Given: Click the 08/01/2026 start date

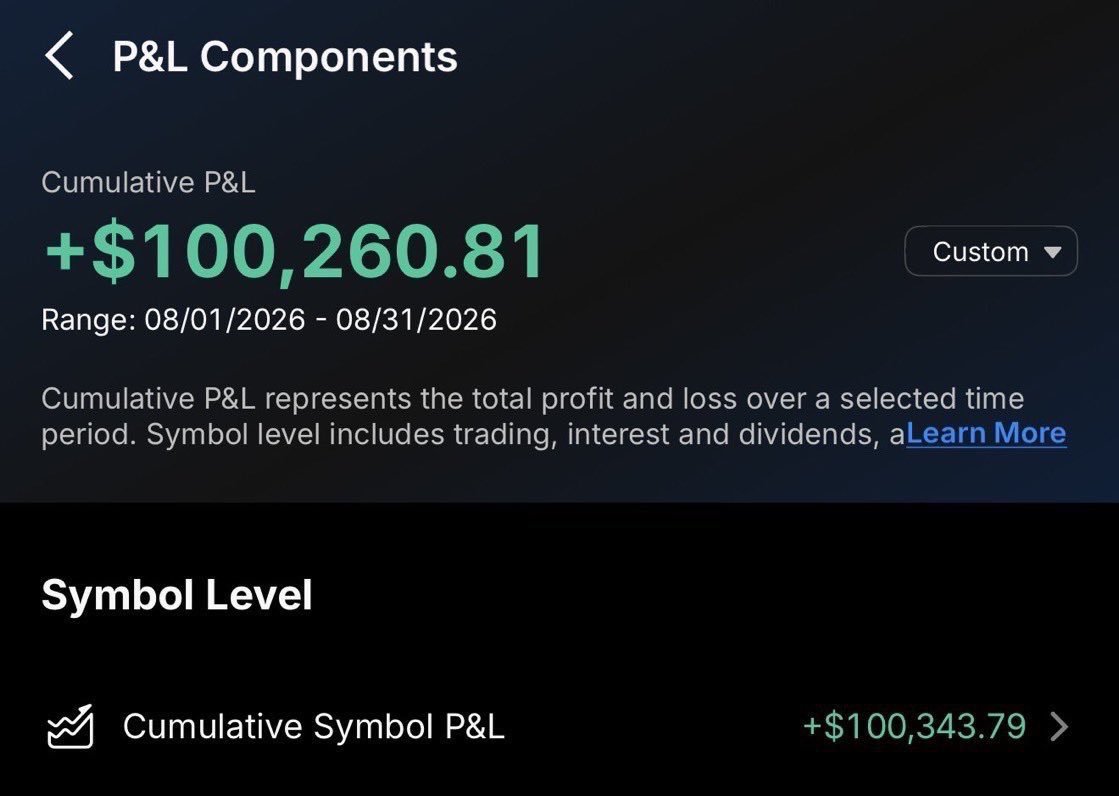Looking at the screenshot, I should (x=225, y=319).
